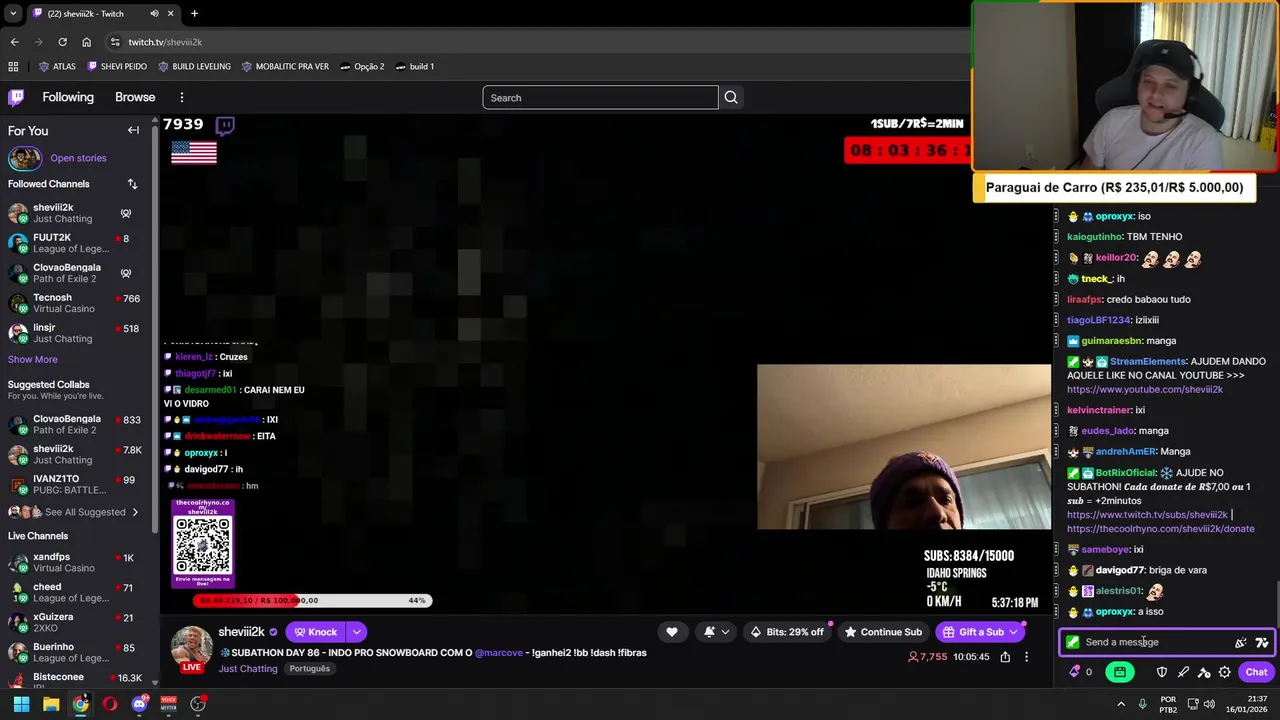This screenshot has height=720, width=1280.
Task: Open File Explorer from taskbar
Action: tap(51, 704)
